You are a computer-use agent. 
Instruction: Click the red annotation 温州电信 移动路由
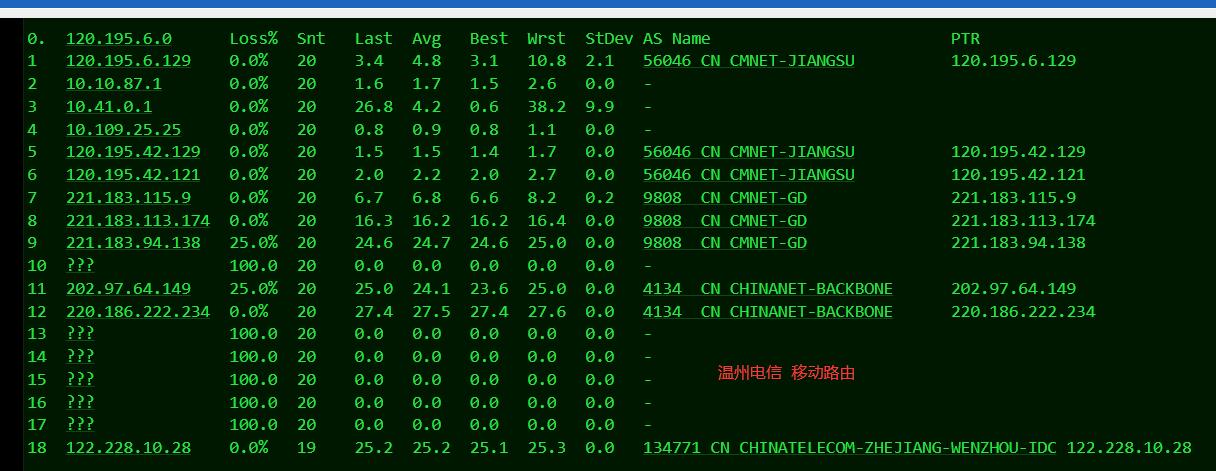tap(786, 373)
